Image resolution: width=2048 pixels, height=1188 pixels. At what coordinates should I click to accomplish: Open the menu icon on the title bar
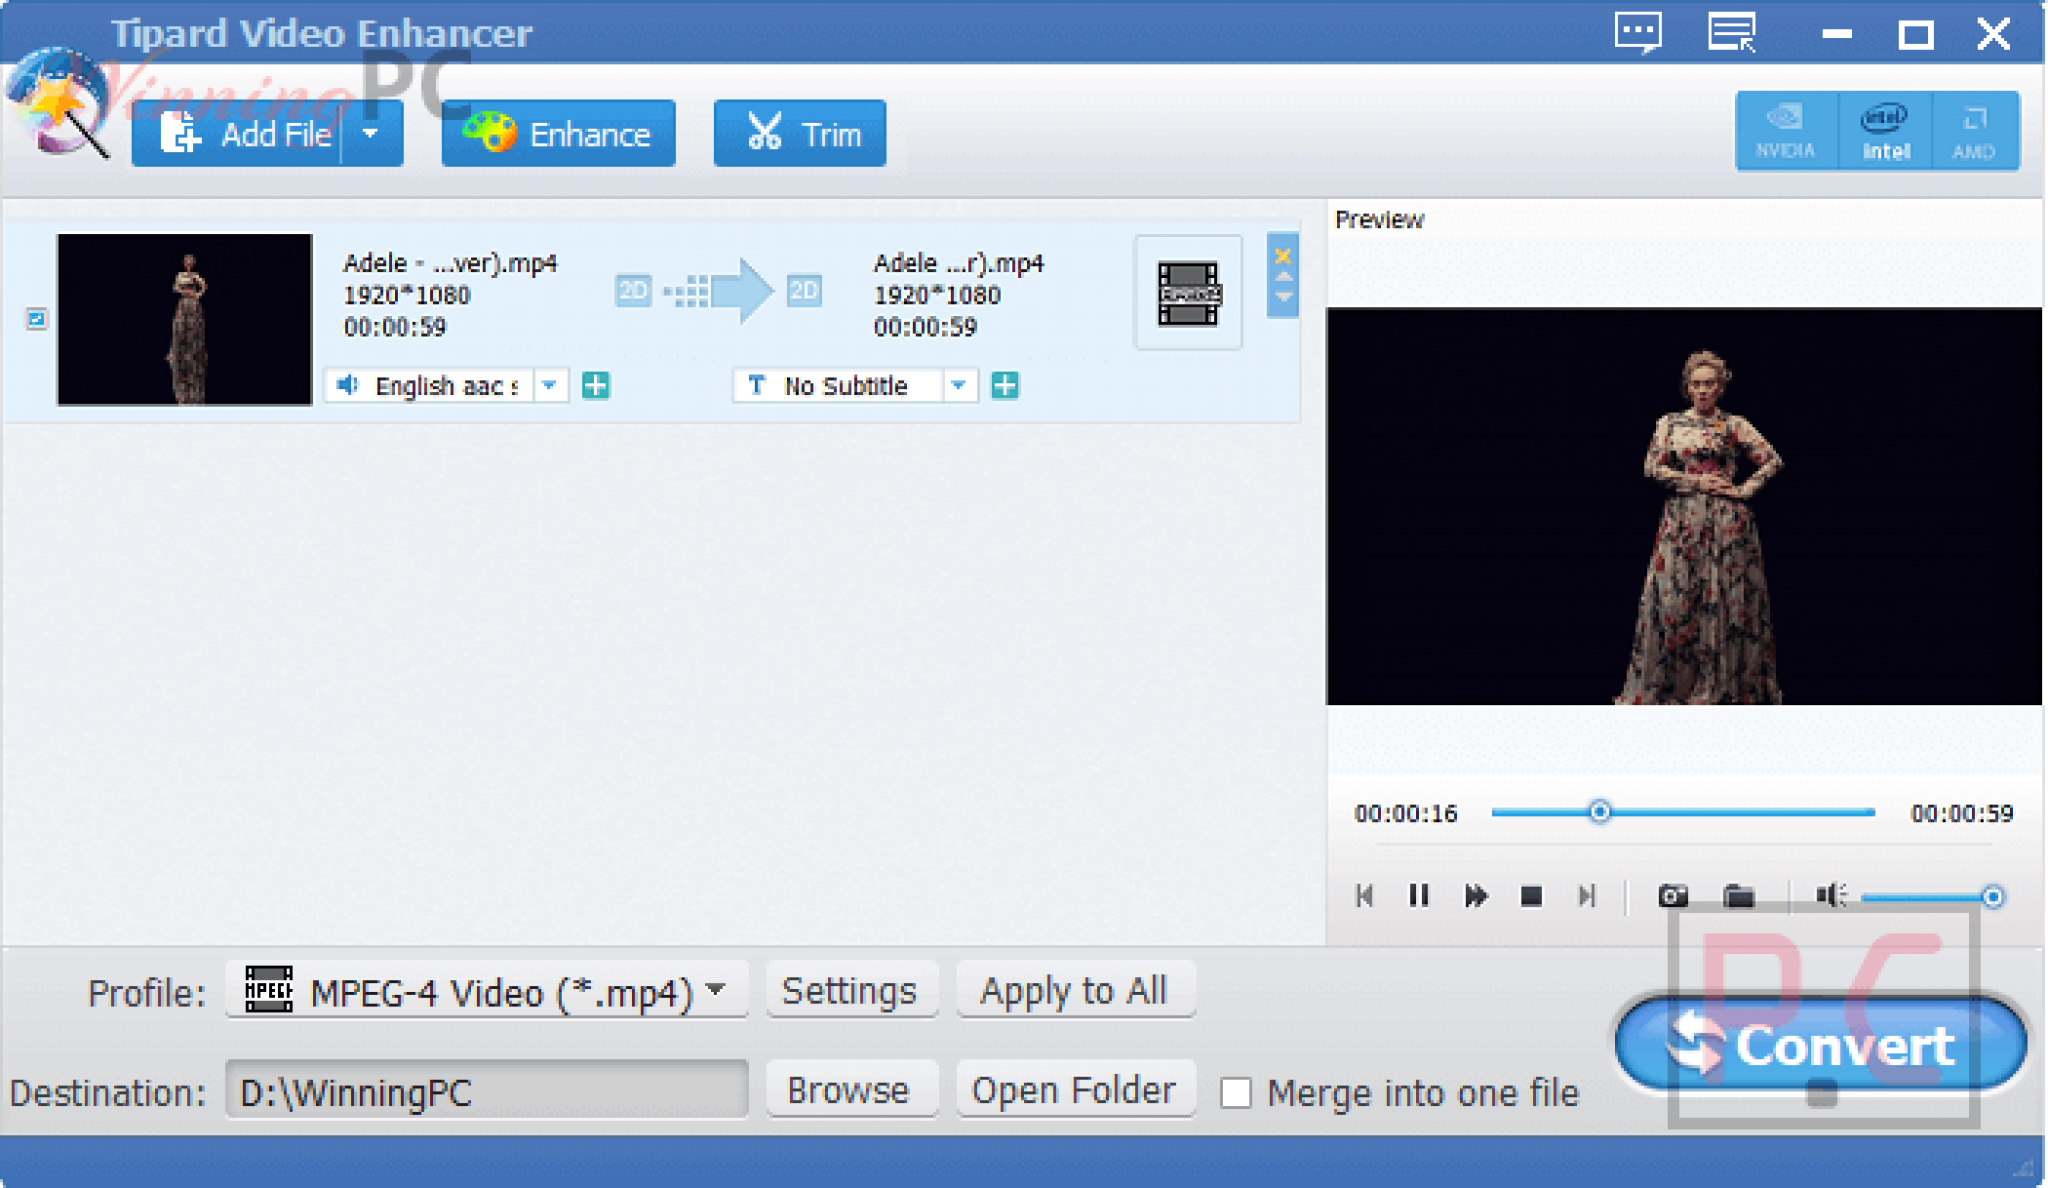tap(1732, 31)
